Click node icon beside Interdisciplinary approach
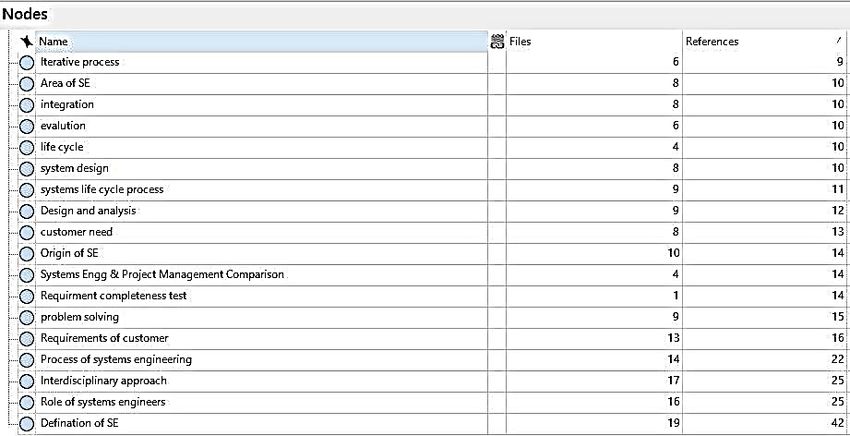Viewport: 850px width, 436px height. pyautogui.click(x=27, y=381)
